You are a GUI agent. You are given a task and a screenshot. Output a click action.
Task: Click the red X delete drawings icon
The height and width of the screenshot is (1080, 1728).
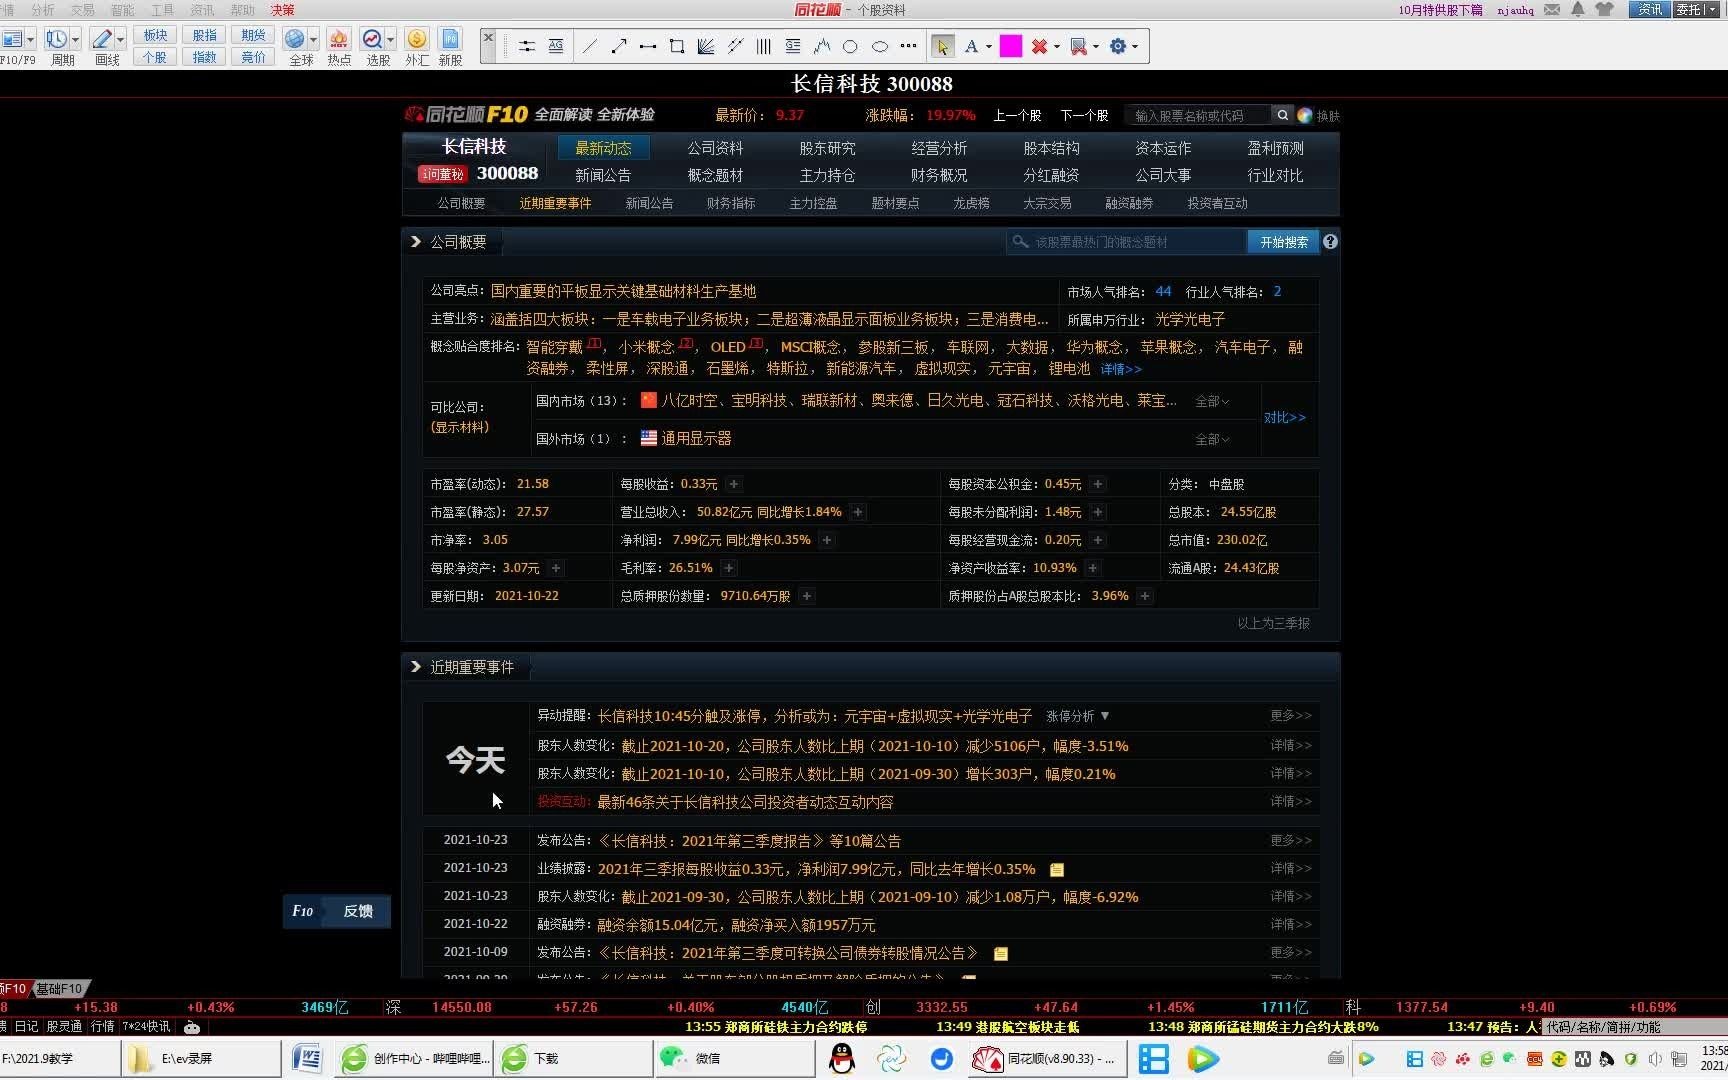tap(1040, 46)
